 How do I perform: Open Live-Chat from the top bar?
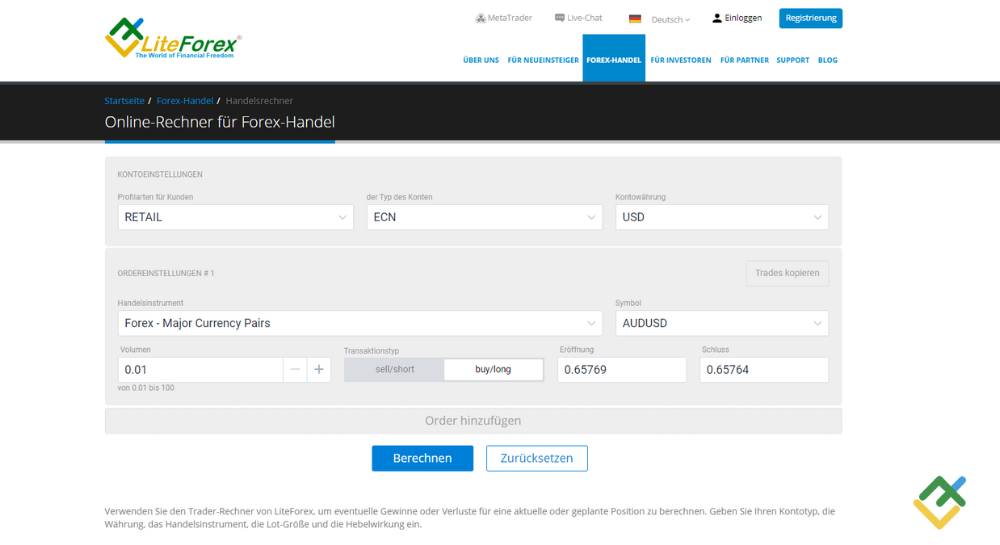pyautogui.click(x=560, y=18)
